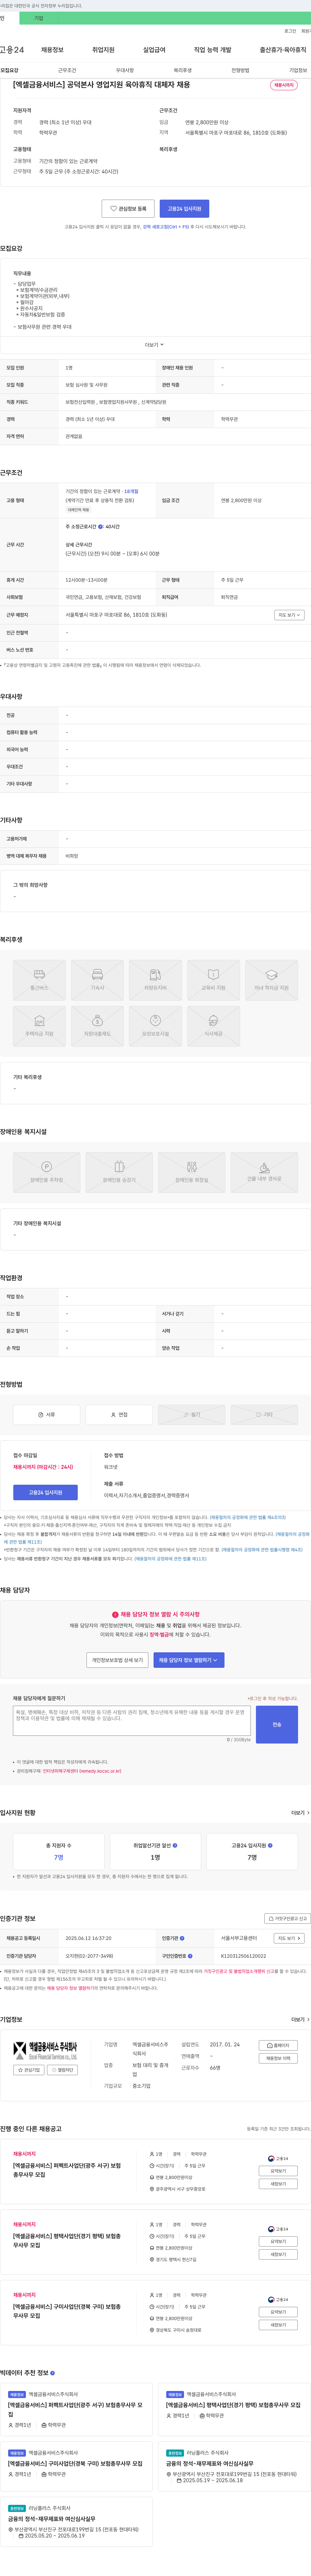The height and width of the screenshot is (2576, 311).
Task: Click the top 고용24 입사지원 button
Action: [184, 209]
